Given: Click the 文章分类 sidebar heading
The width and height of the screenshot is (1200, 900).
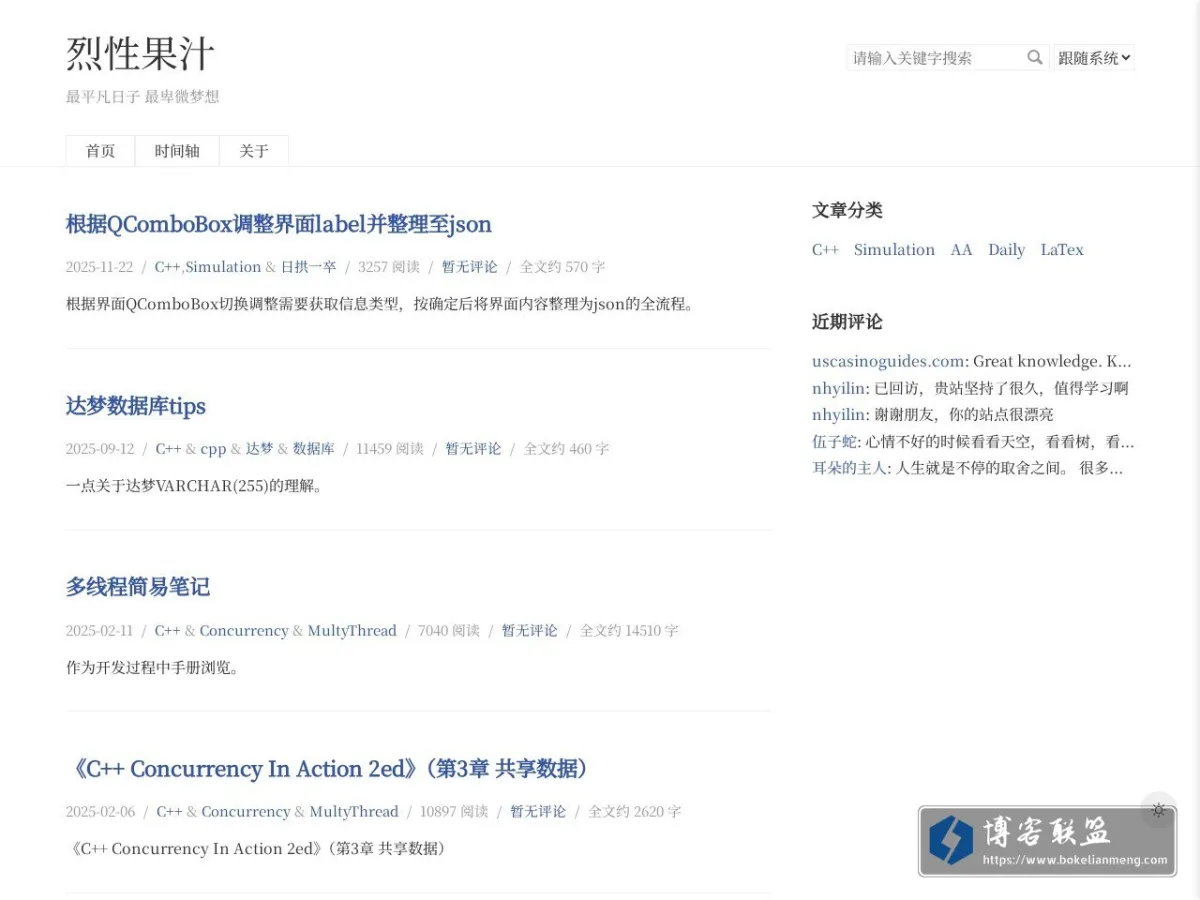Looking at the screenshot, I should [x=847, y=210].
